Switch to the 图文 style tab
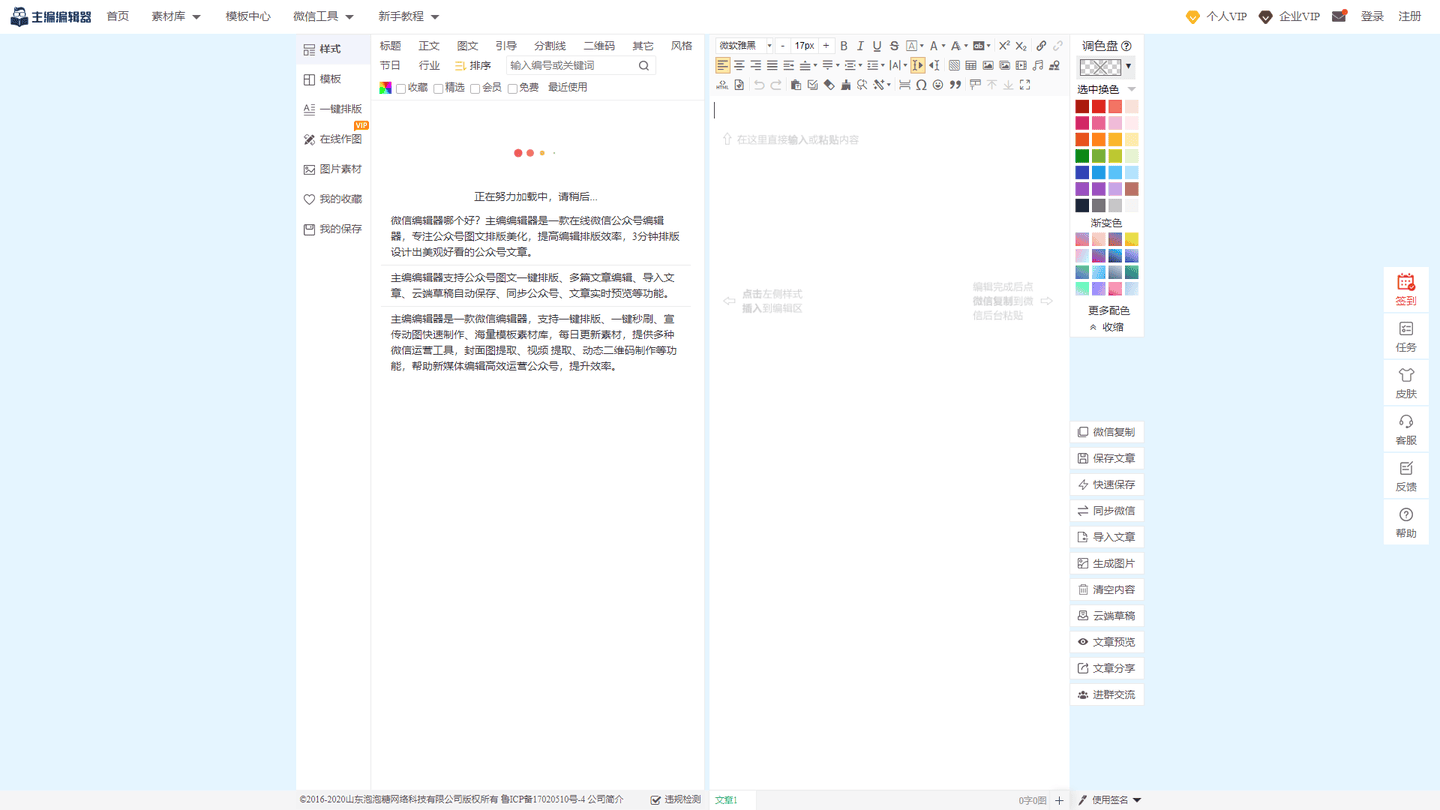 467,46
